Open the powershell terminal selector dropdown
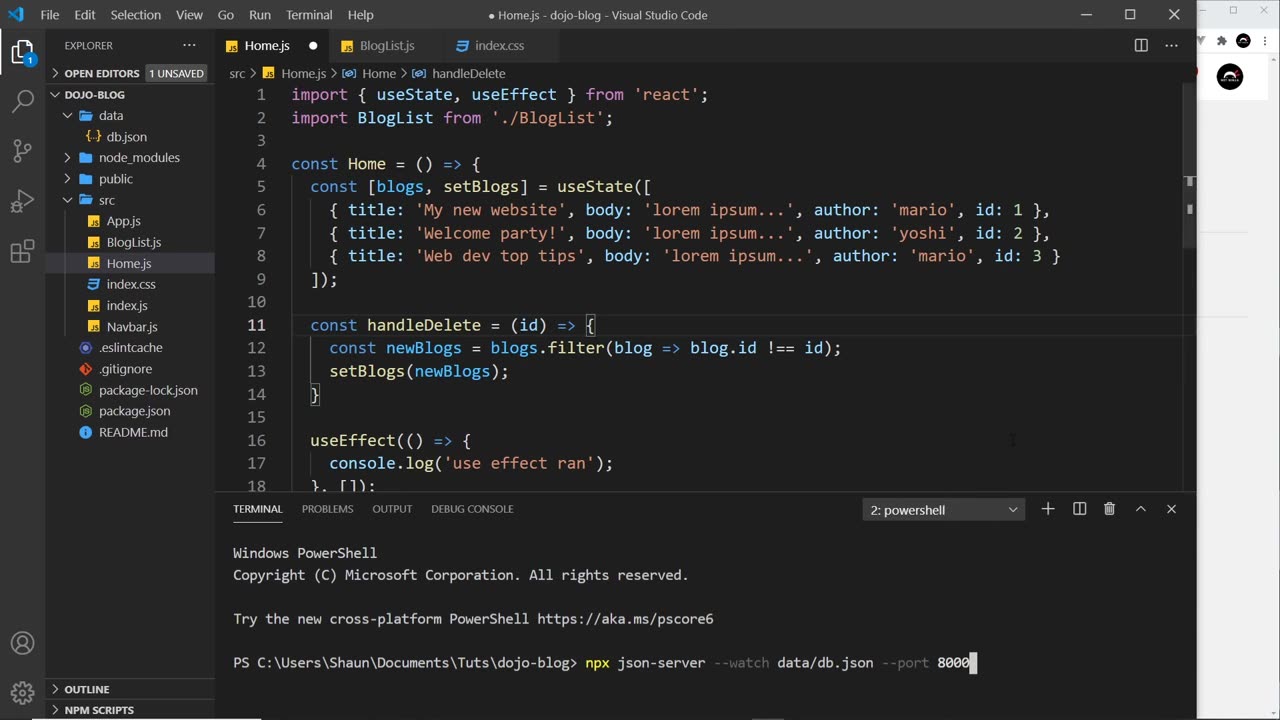Viewport: 1280px width, 720px height. coord(944,510)
